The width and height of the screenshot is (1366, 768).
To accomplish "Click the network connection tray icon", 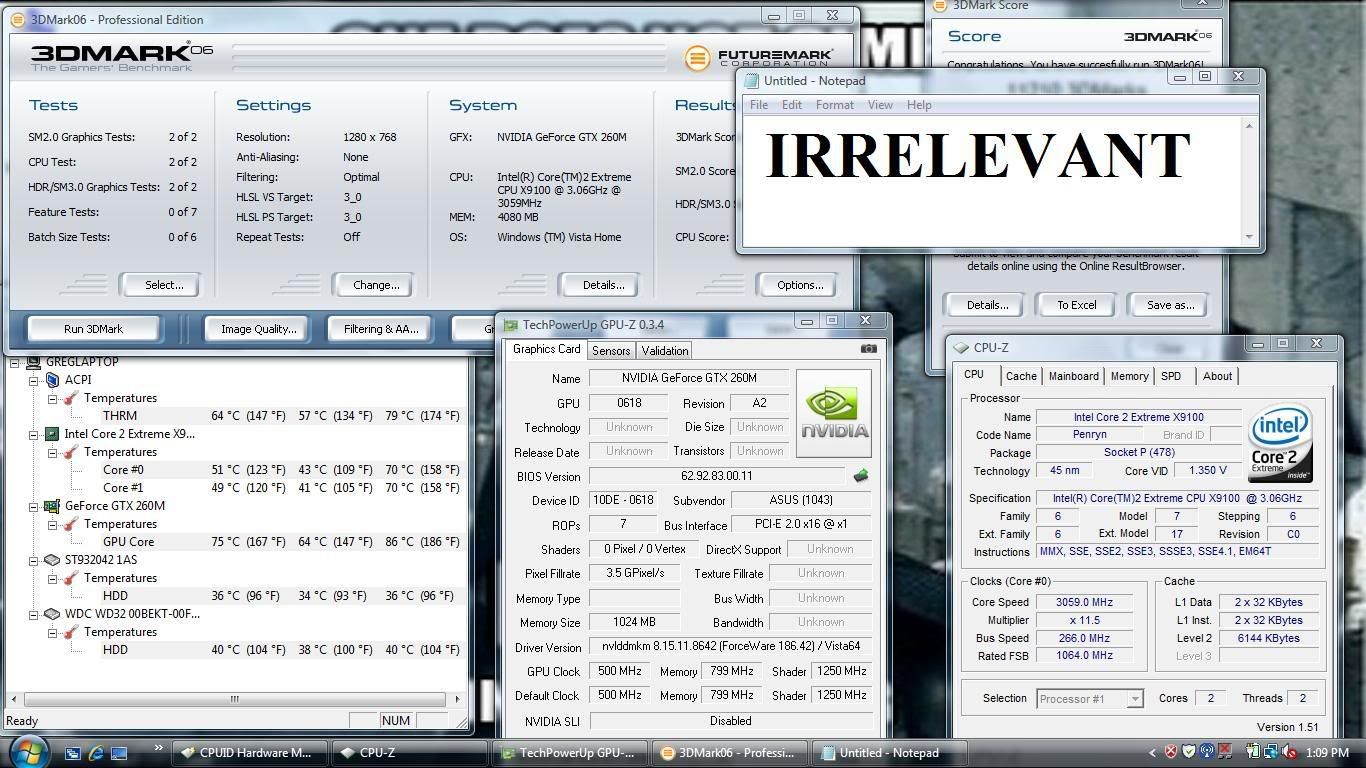I will coord(1271,752).
